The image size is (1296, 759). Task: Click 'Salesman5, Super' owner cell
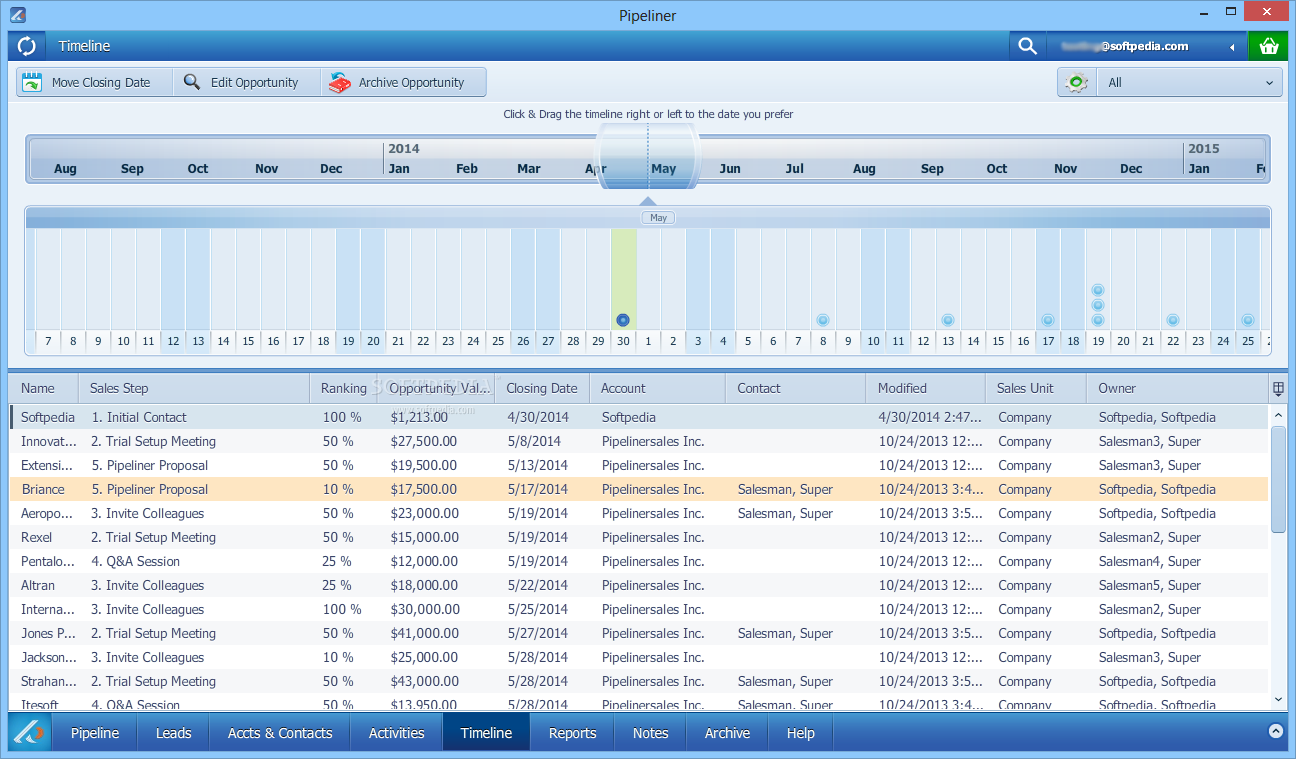1150,585
